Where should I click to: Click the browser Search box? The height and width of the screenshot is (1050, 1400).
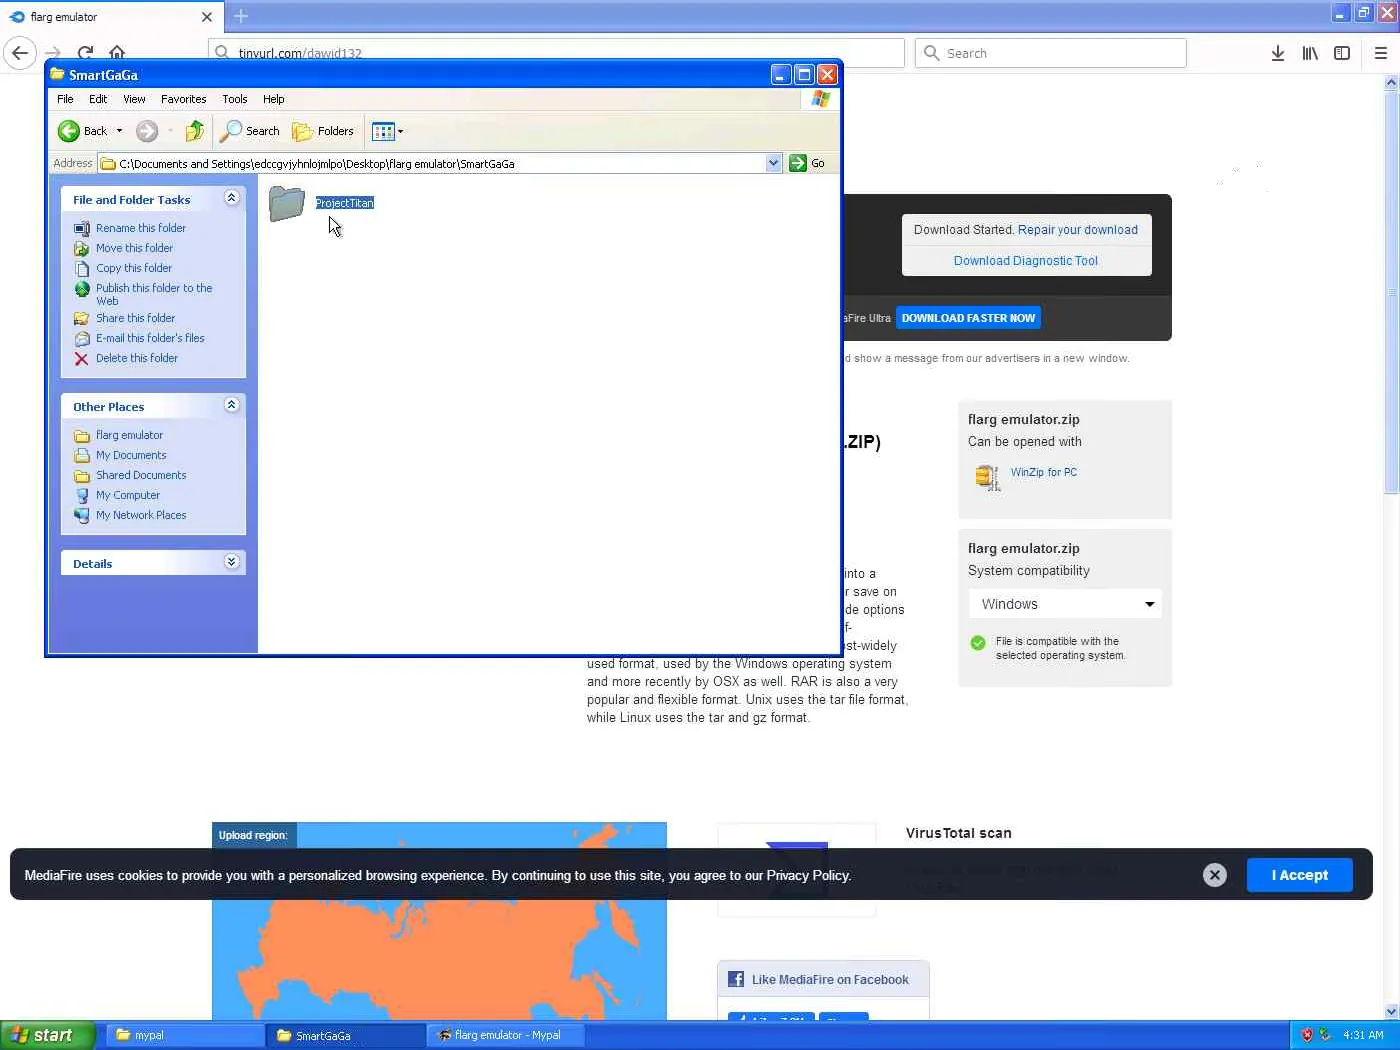click(1051, 53)
